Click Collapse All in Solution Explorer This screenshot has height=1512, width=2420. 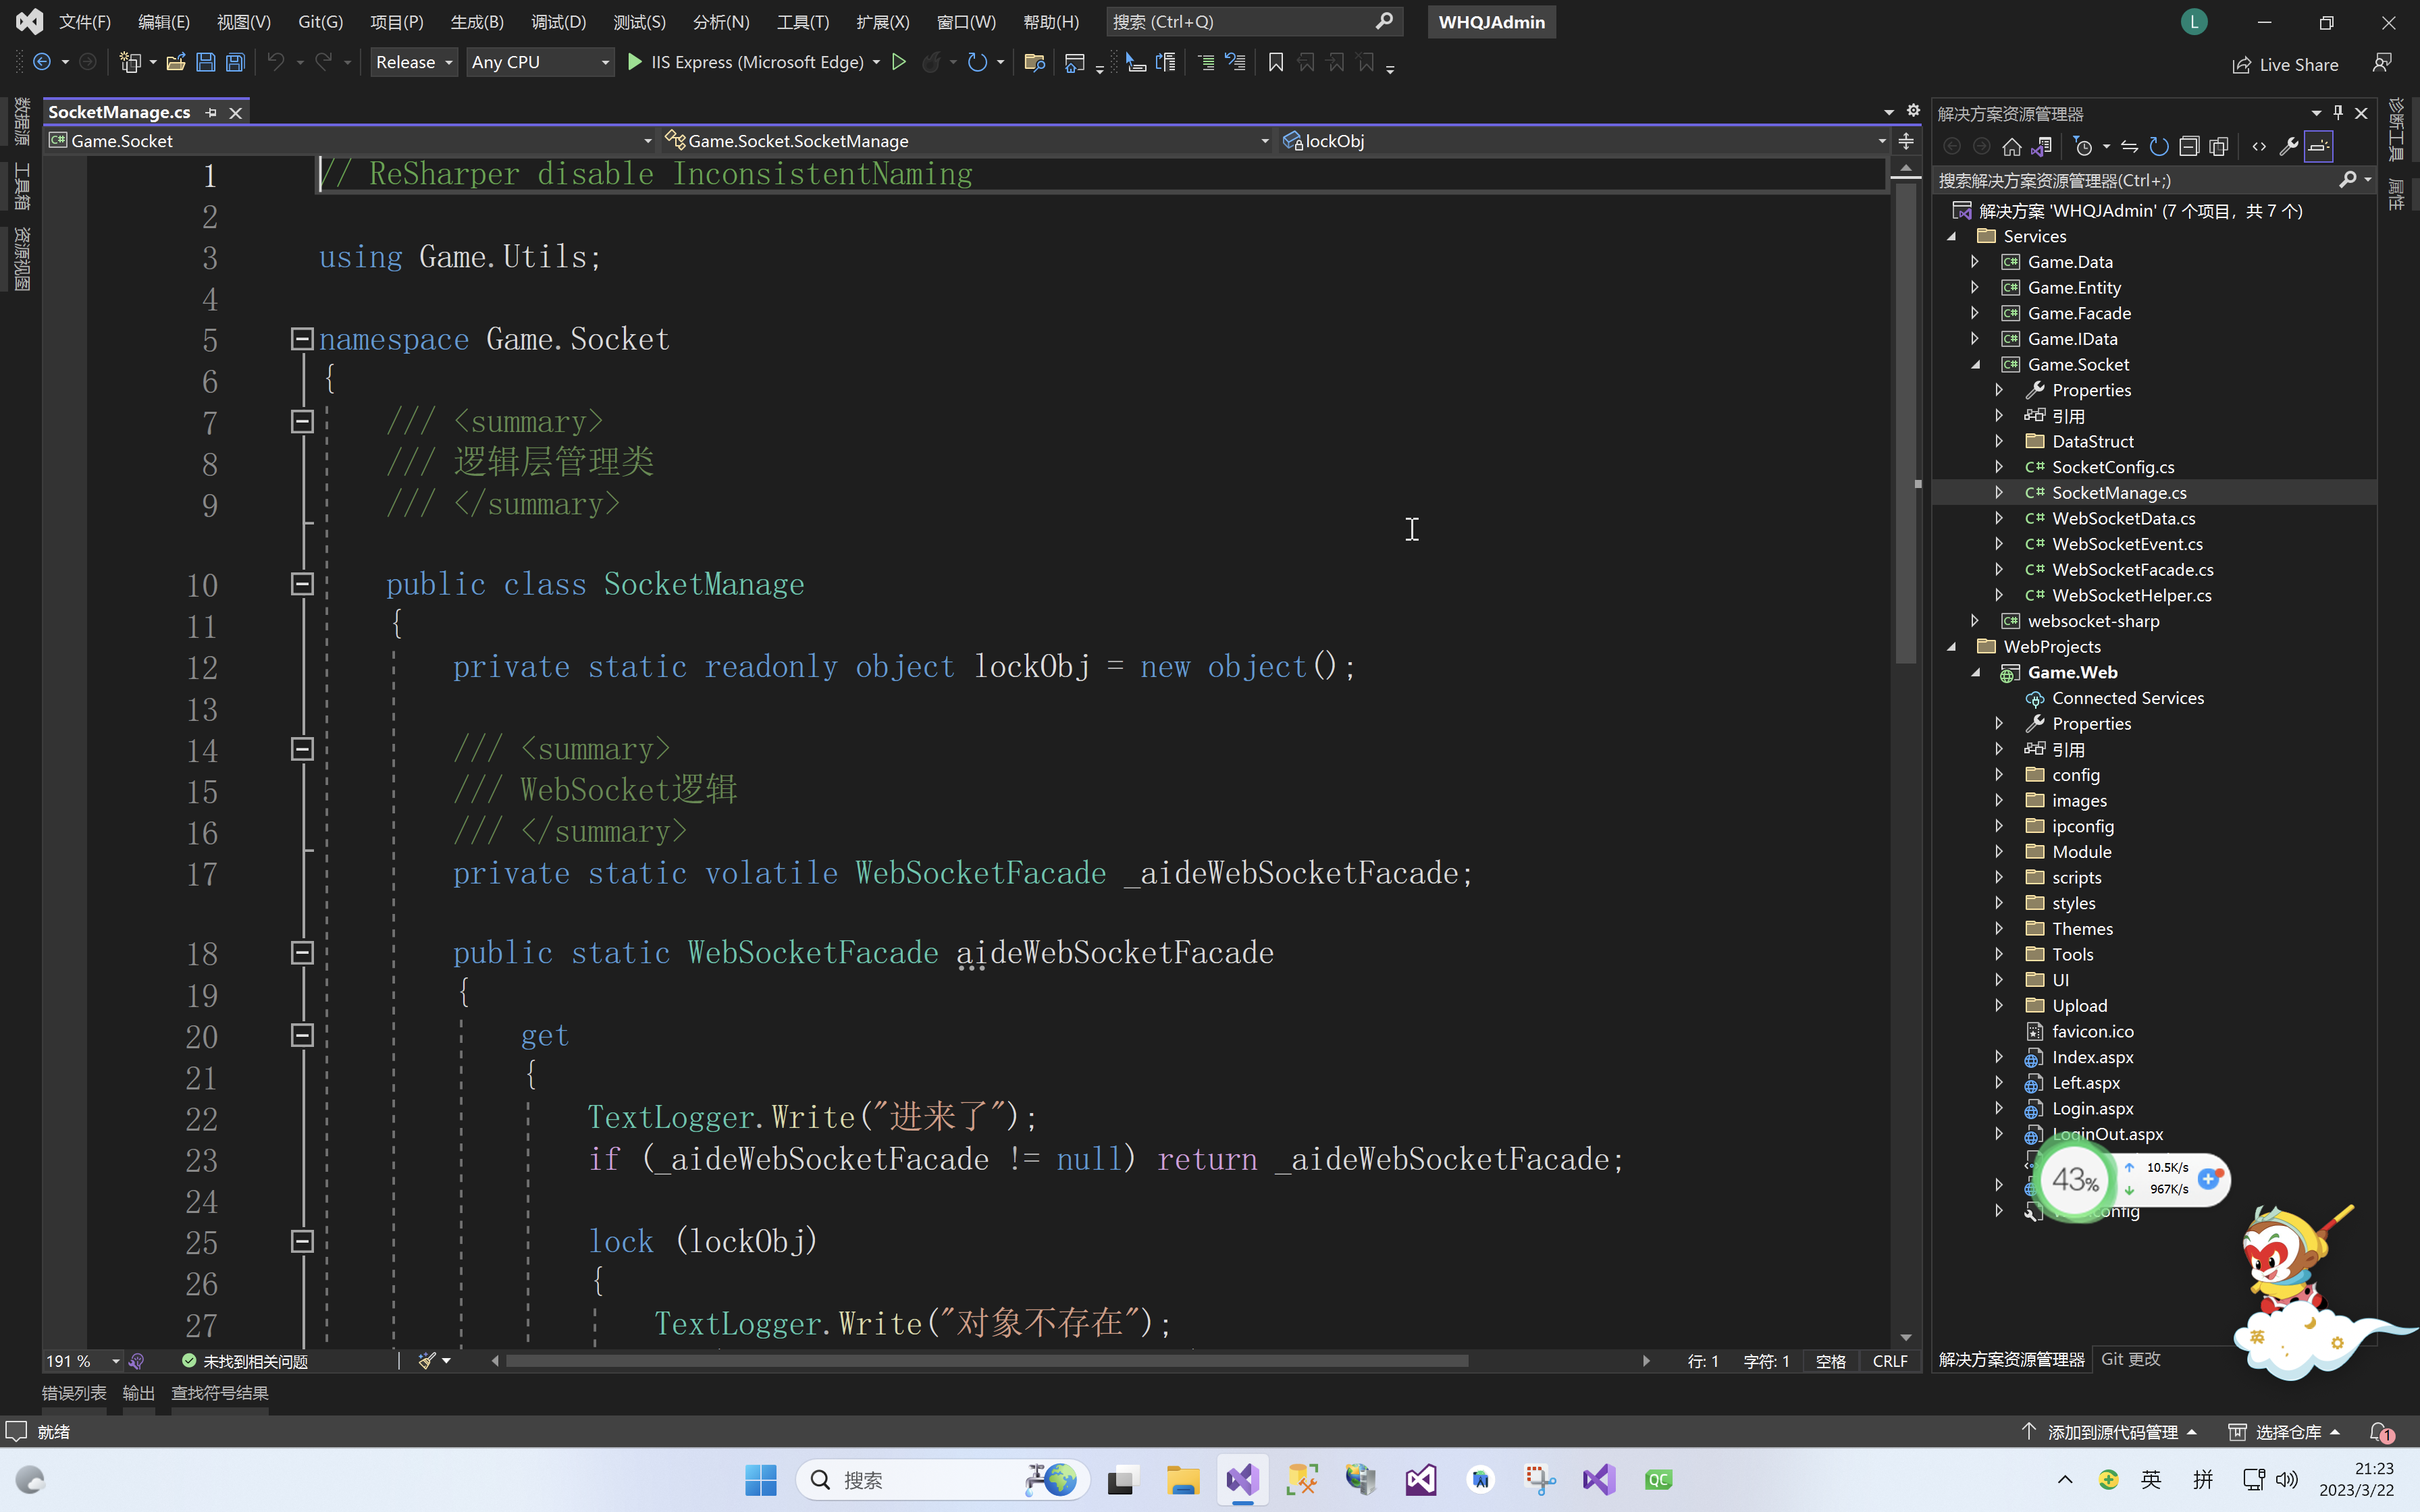point(2189,147)
